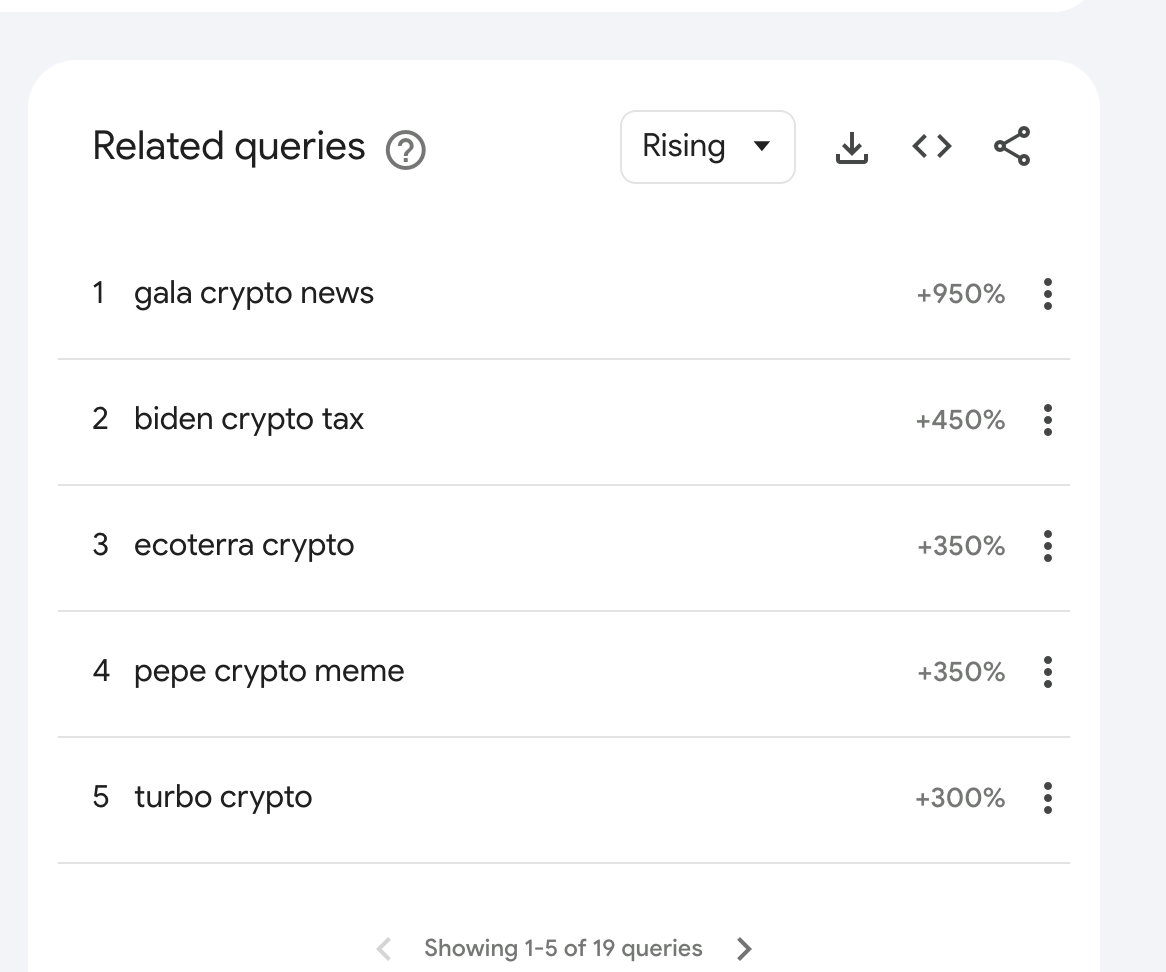Open more options for ecoterra crypto

click(1048, 546)
